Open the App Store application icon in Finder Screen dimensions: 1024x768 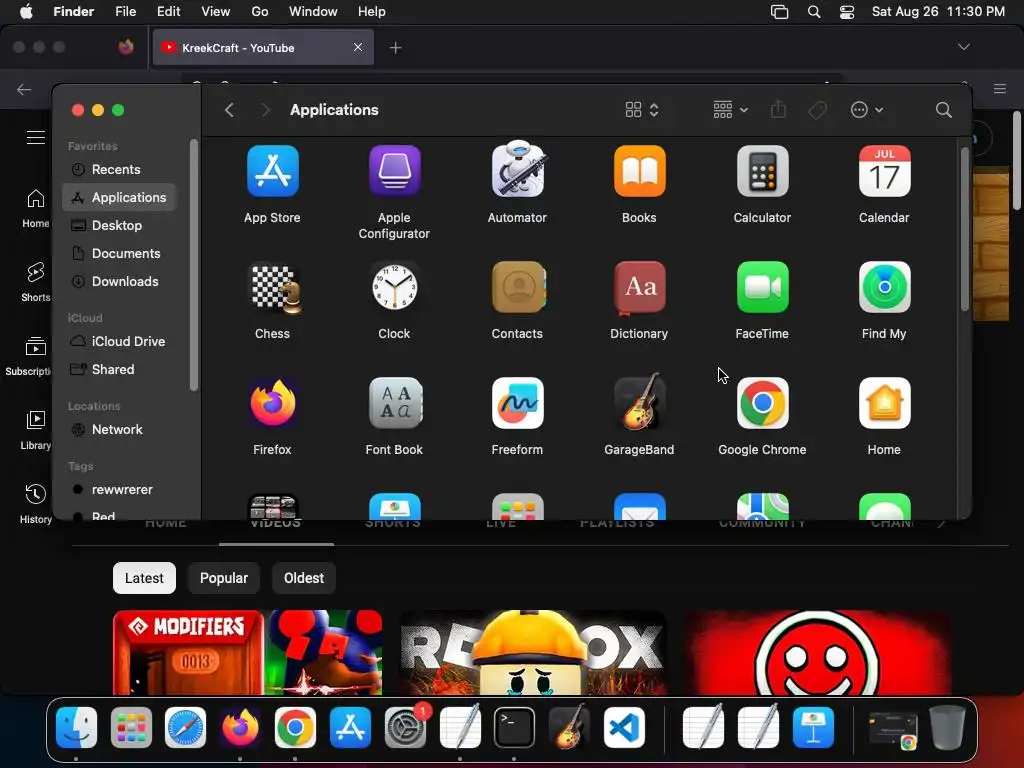pos(272,171)
